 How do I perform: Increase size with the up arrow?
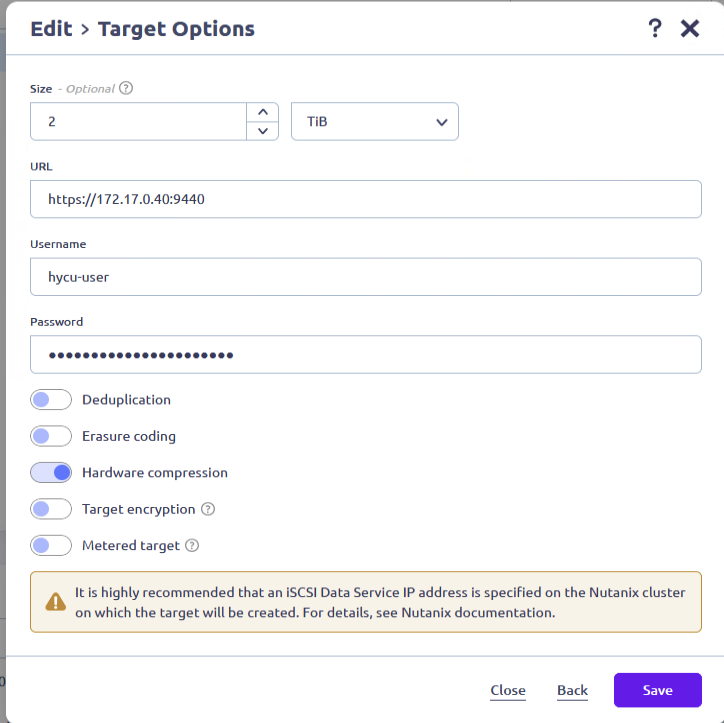[x=262, y=112]
